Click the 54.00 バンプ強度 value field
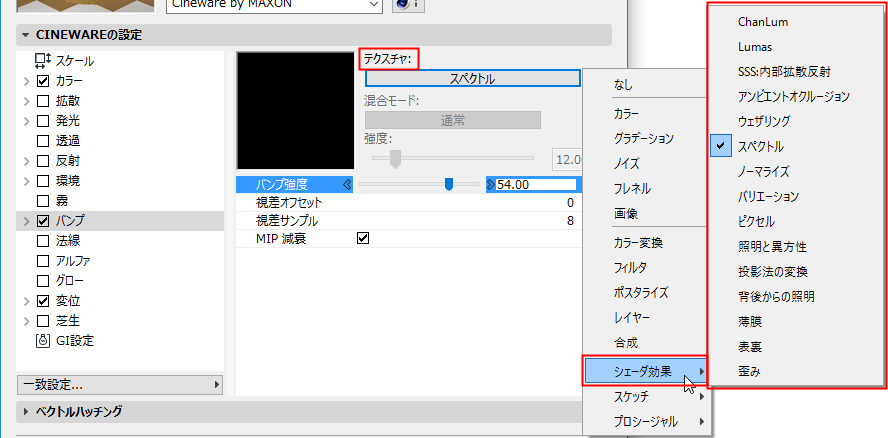 pos(536,184)
